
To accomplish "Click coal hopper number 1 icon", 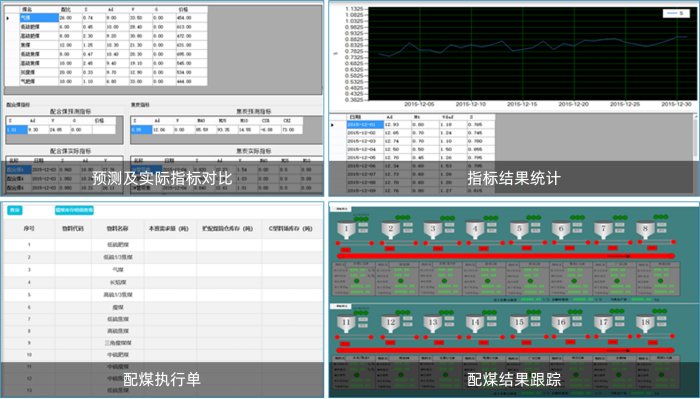I will [x=346, y=229].
